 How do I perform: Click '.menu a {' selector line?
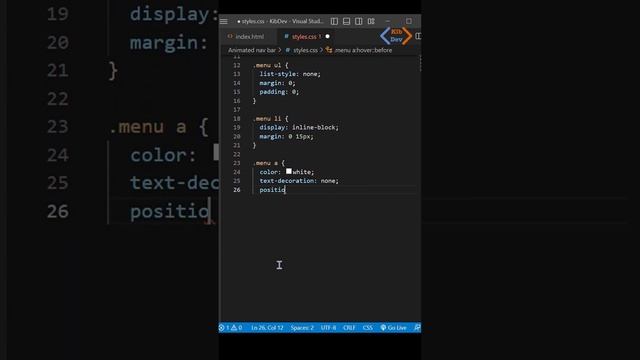coord(268,163)
